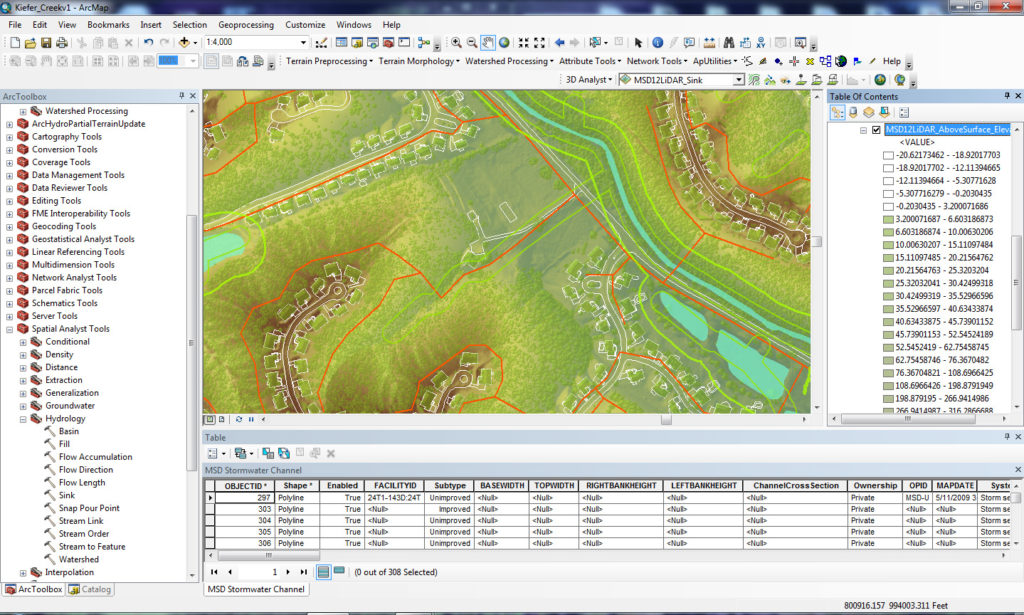Viewport: 1024px width, 615px height.
Task: Select the MSD Stormwater Channel table tab
Action: pos(255,589)
